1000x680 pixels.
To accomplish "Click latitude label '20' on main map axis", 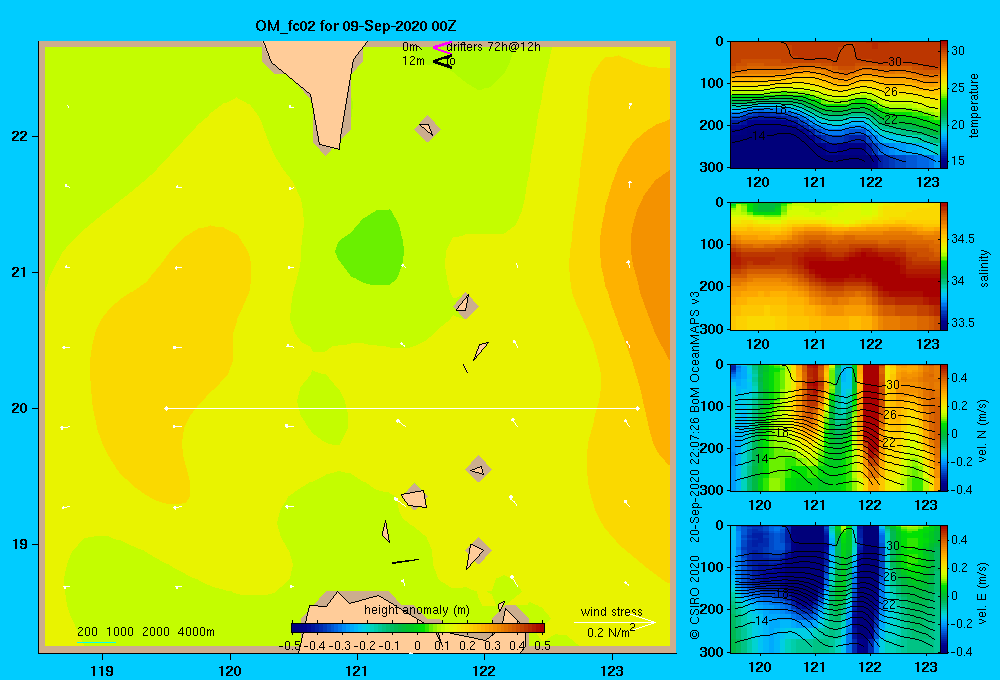I will (20, 408).
